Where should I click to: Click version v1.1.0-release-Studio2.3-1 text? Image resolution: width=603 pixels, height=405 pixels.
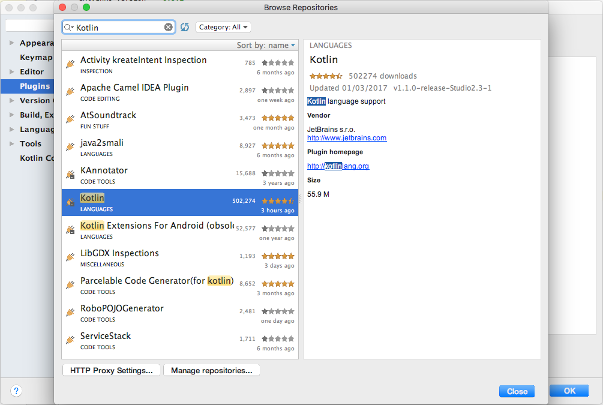coord(442,88)
